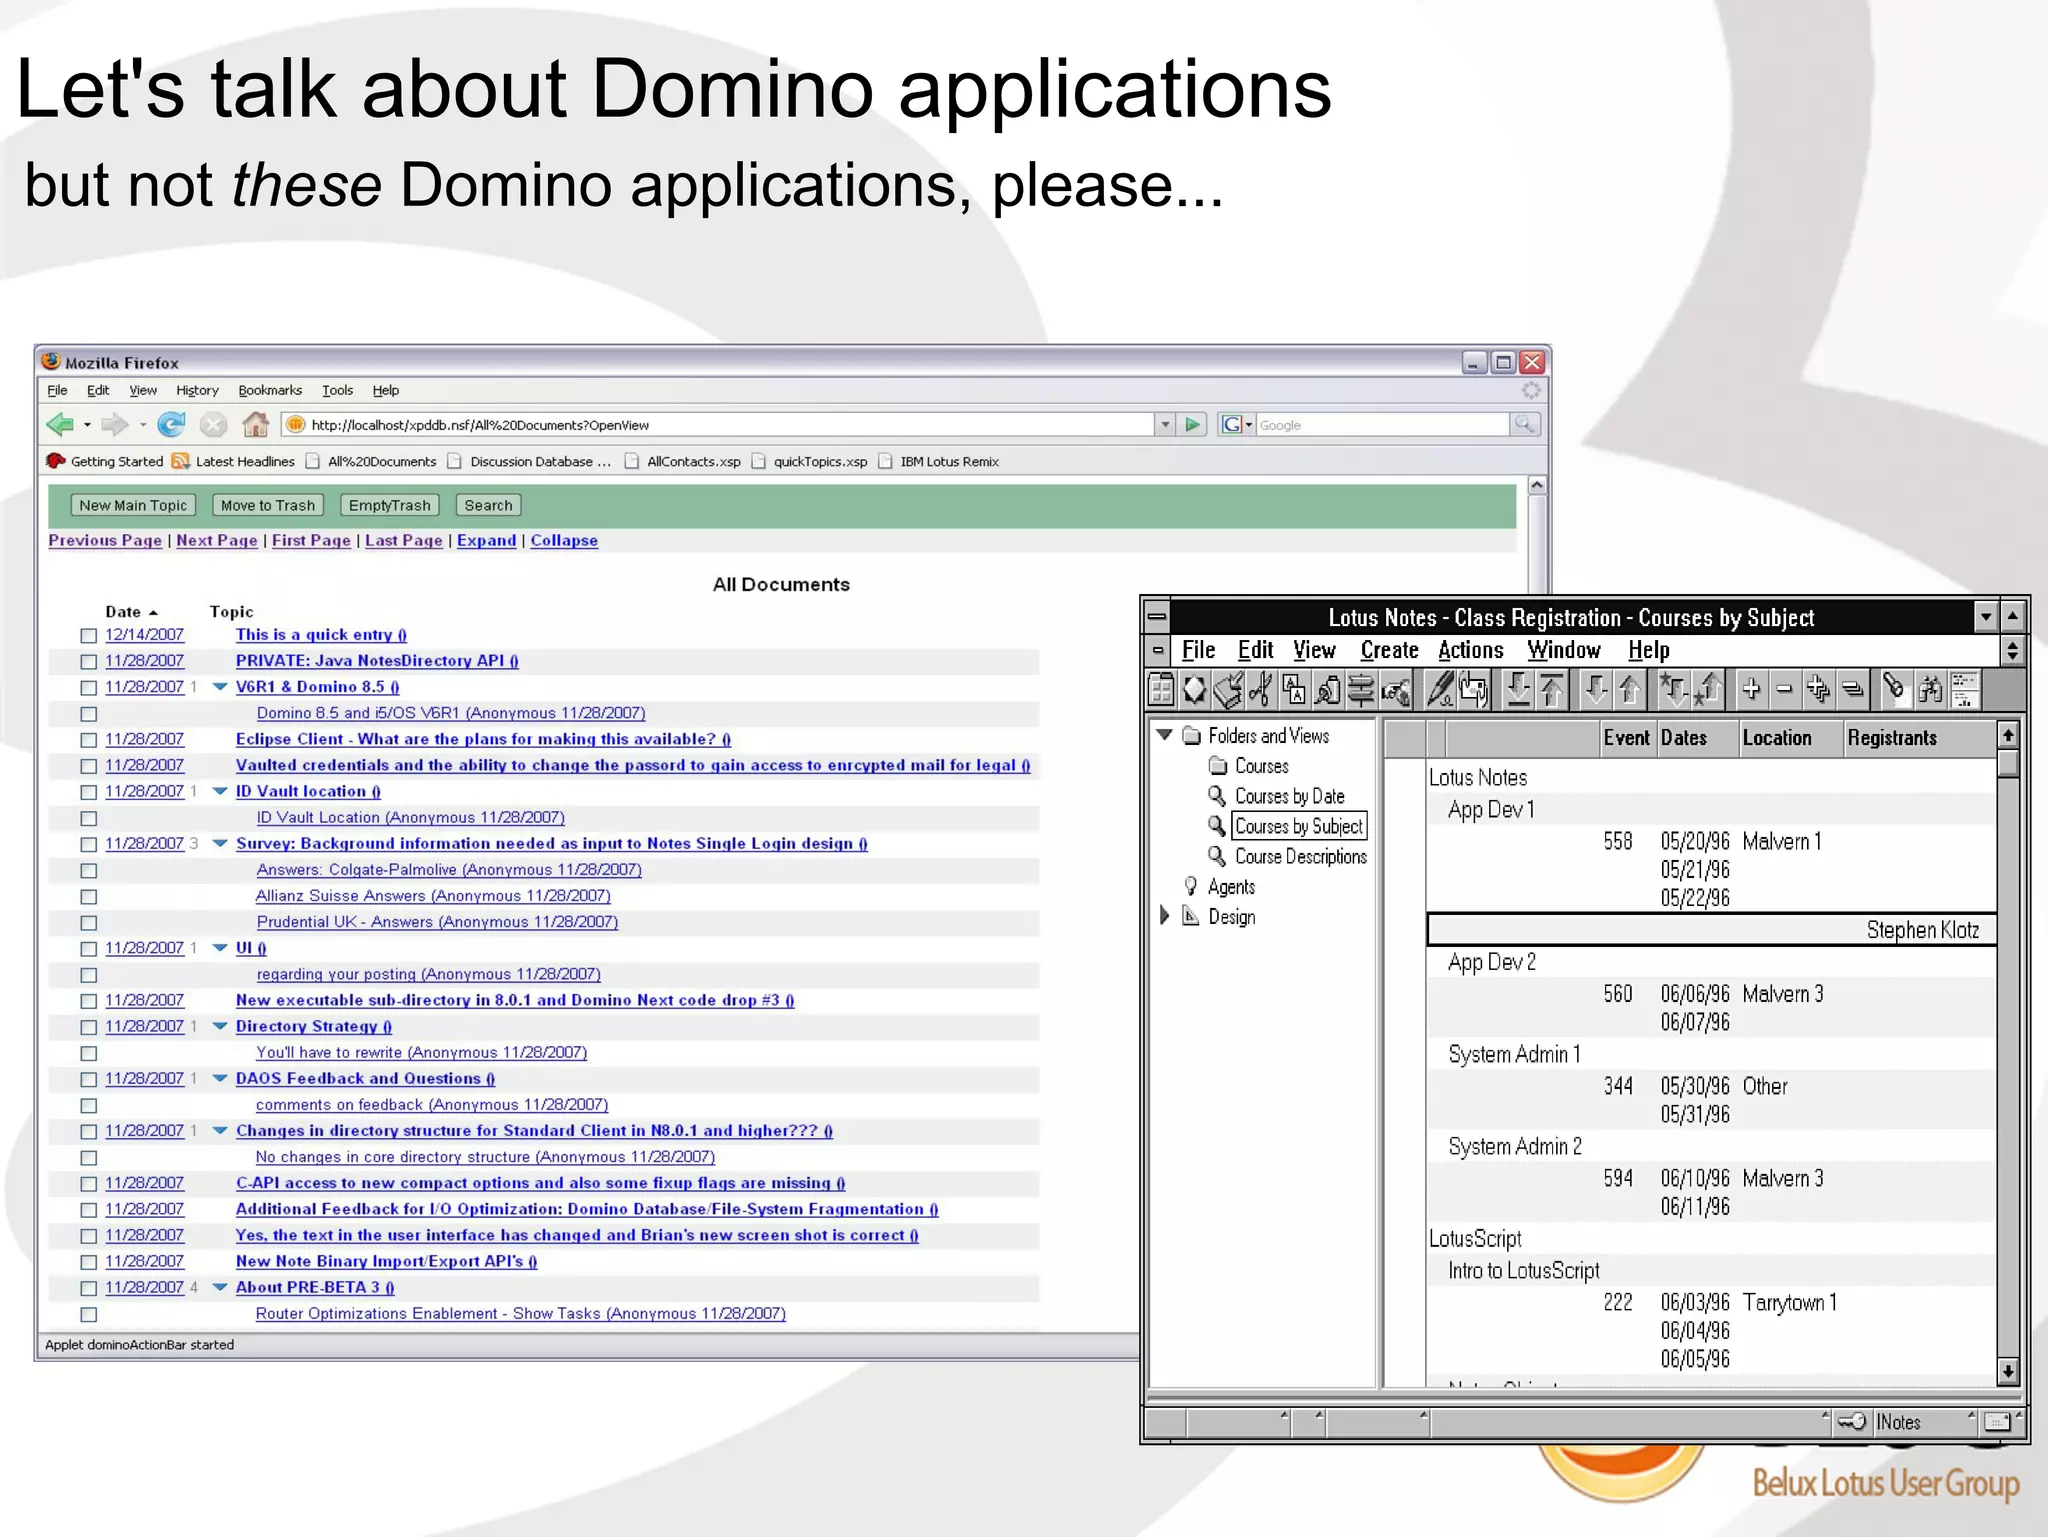Image resolution: width=2048 pixels, height=1537 pixels.
Task: Click the Copy icon with two A's in Notes
Action: tap(1294, 690)
